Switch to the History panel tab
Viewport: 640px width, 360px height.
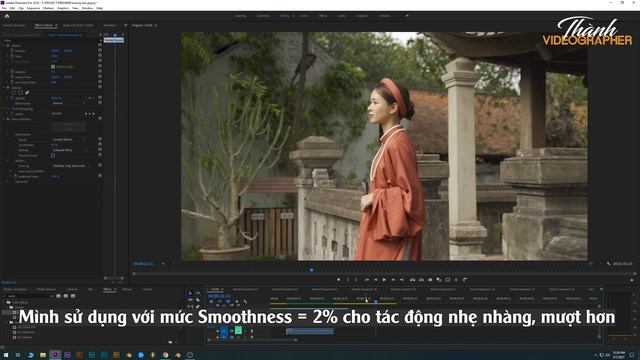147,289
